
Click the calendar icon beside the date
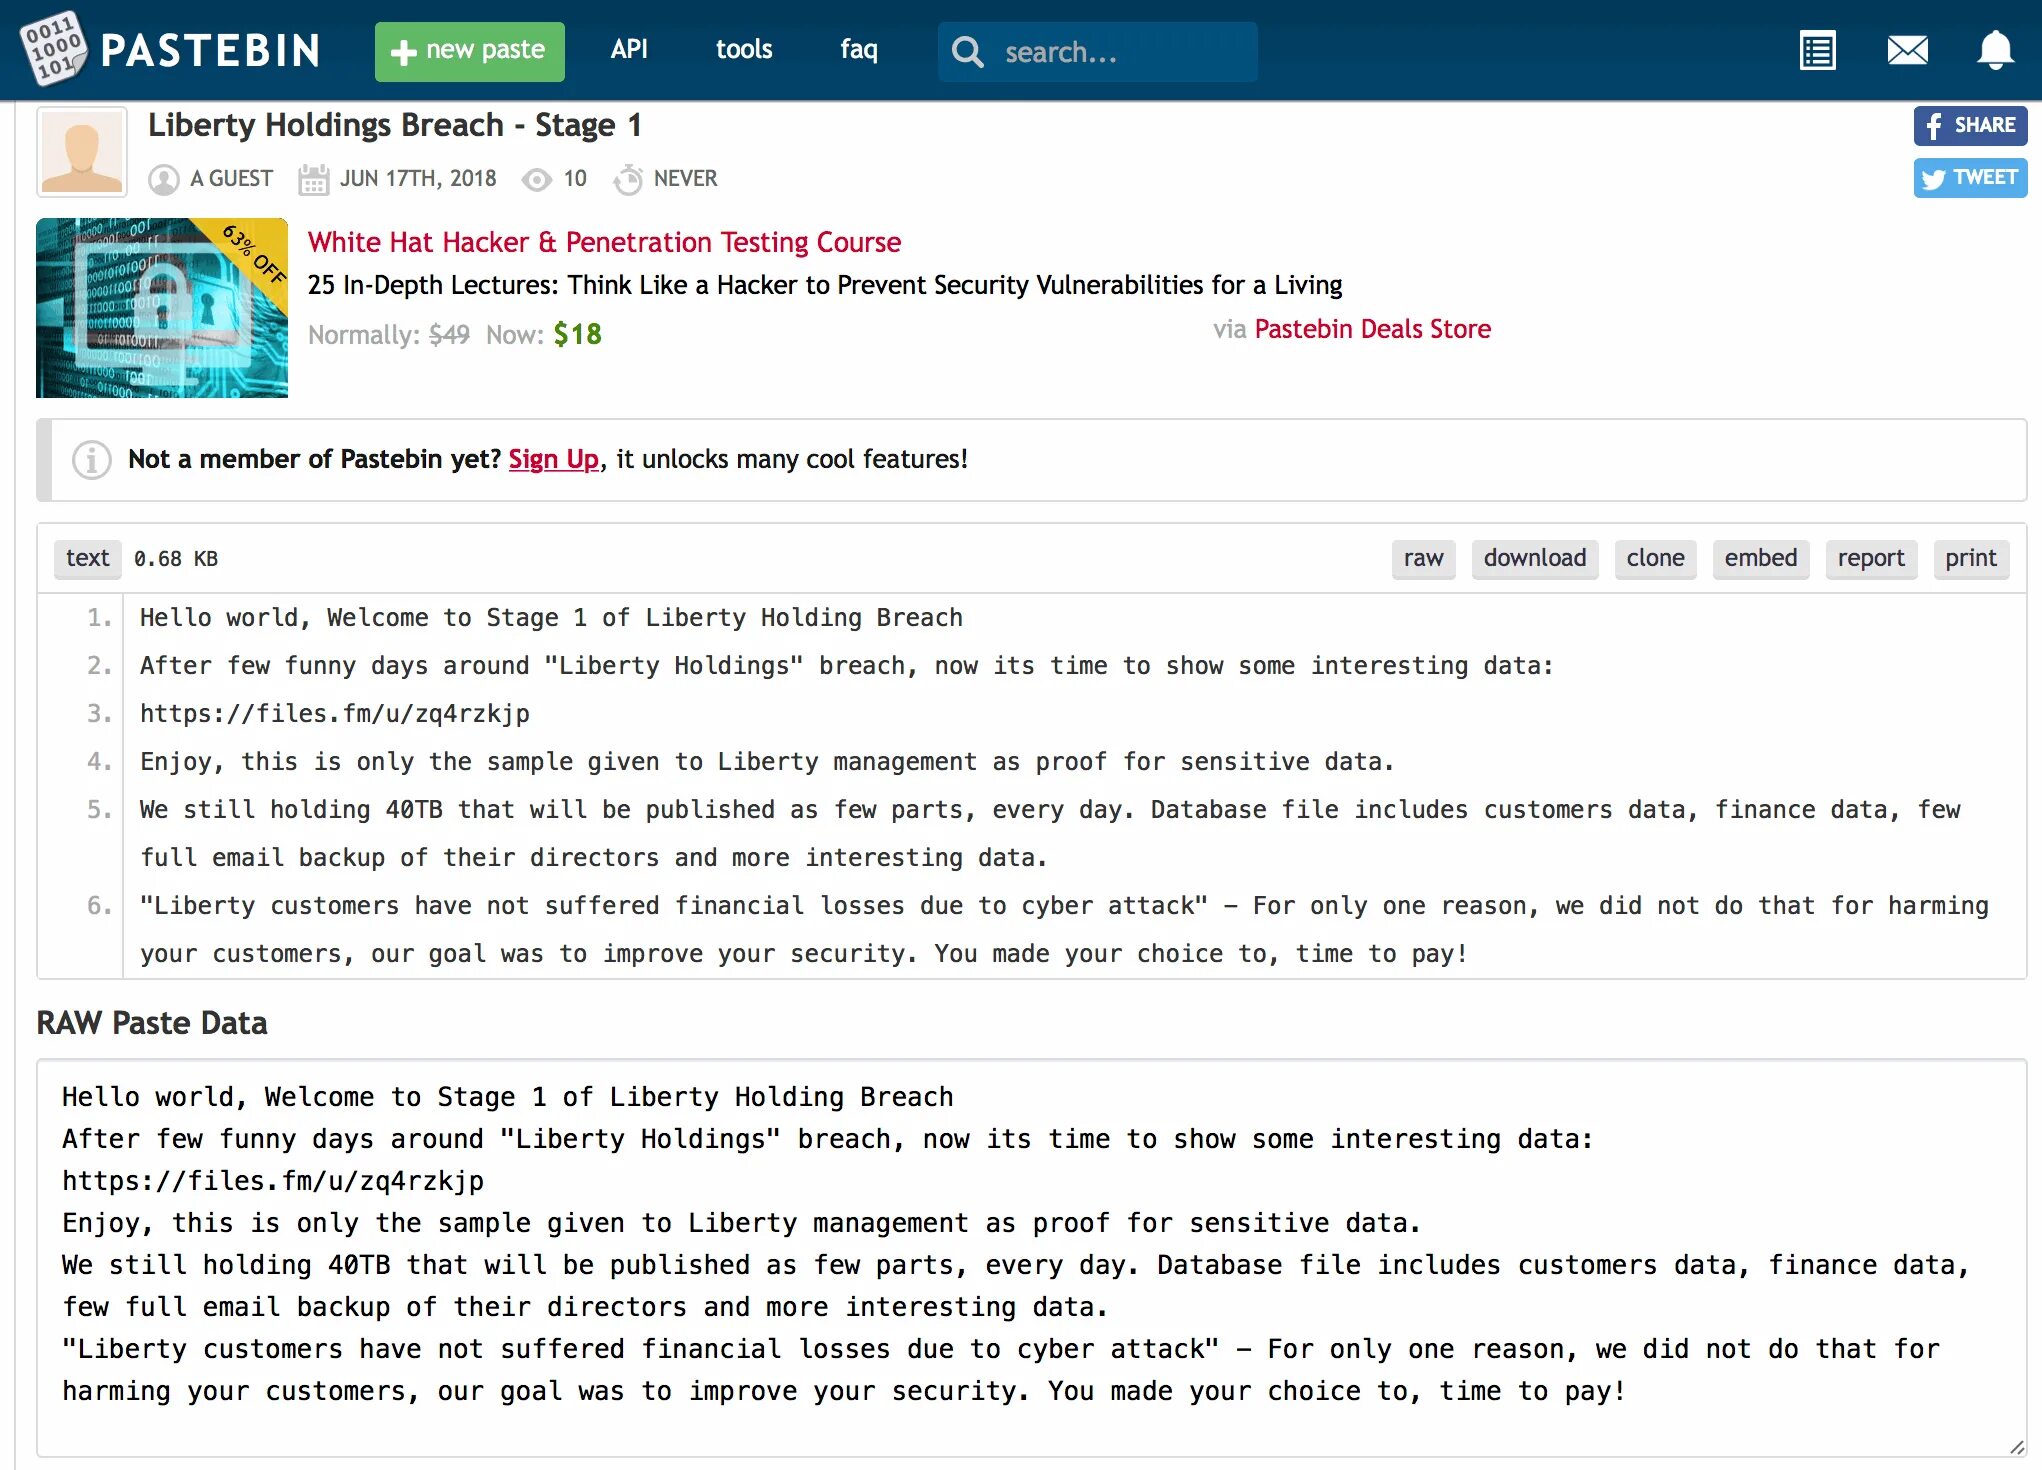(x=313, y=180)
